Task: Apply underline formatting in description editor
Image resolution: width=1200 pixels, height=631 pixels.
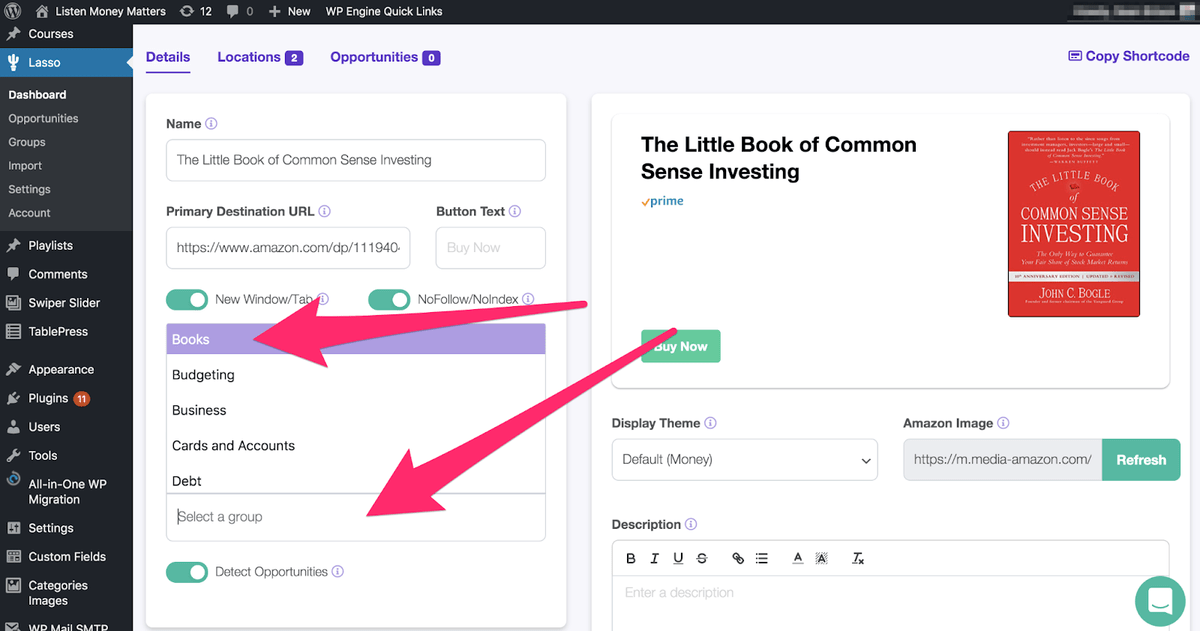Action: (678, 559)
